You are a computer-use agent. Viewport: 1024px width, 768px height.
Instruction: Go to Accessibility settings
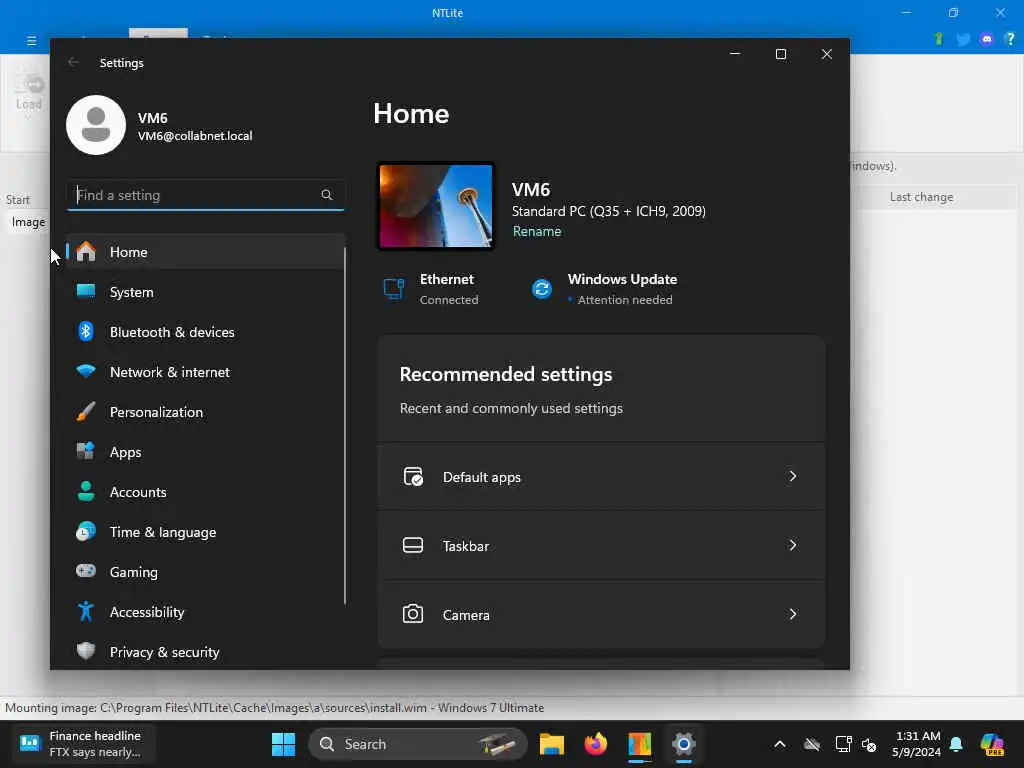point(205,612)
